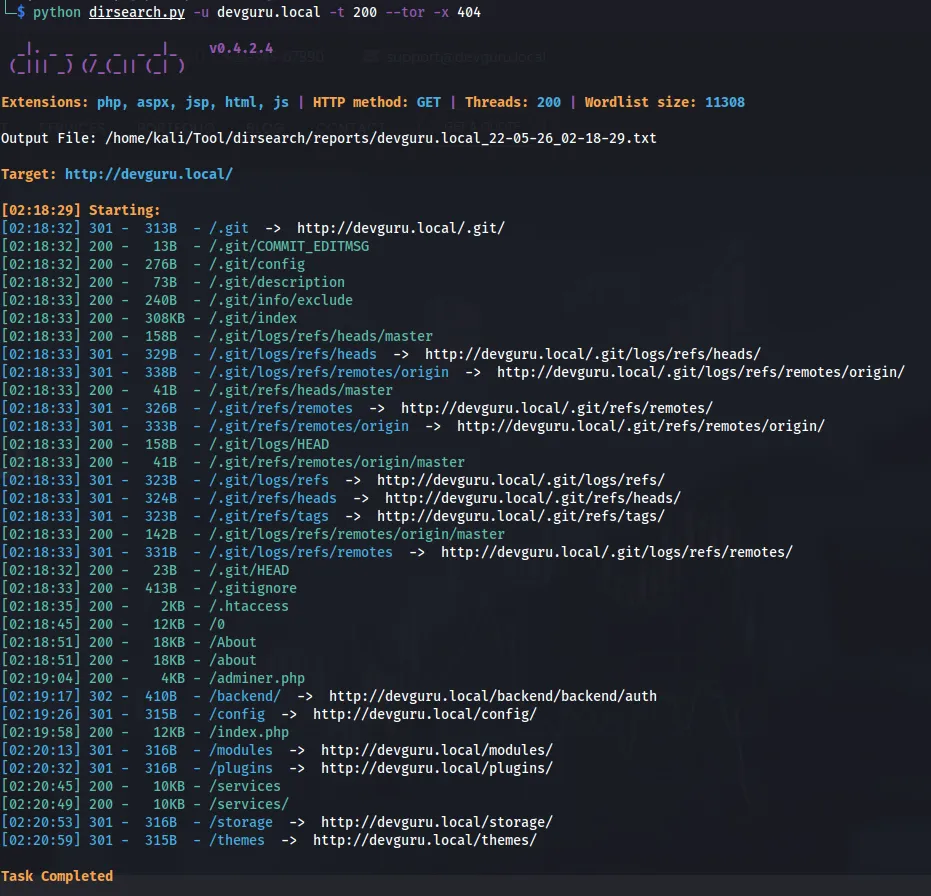
Task: Select the /.git/index 308KB entry path
Action: coord(252,318)
